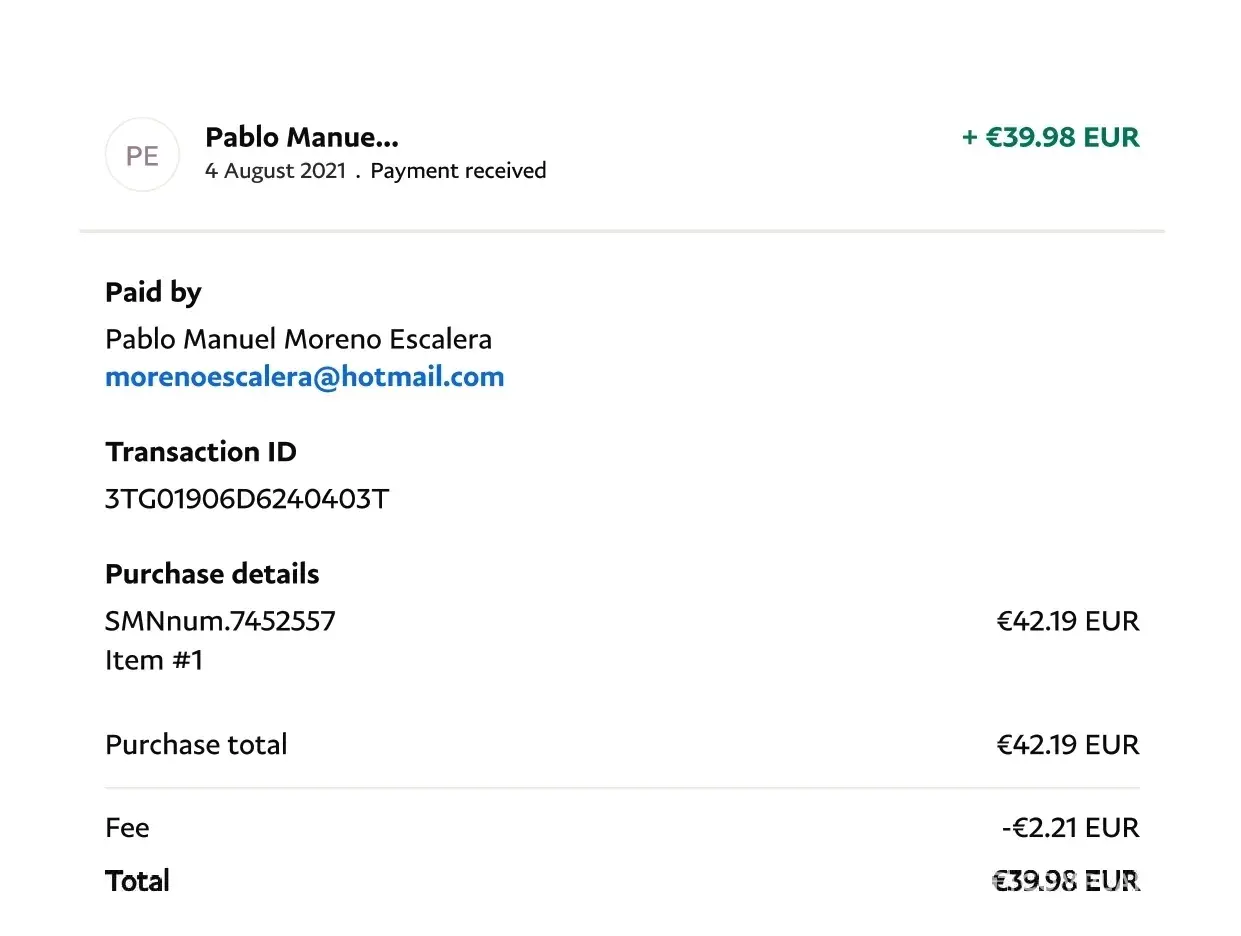This screenshot has height=936, width=1241.
Task: Select transaction ID 3TG01906D6240403T
Action: [246, 498]
